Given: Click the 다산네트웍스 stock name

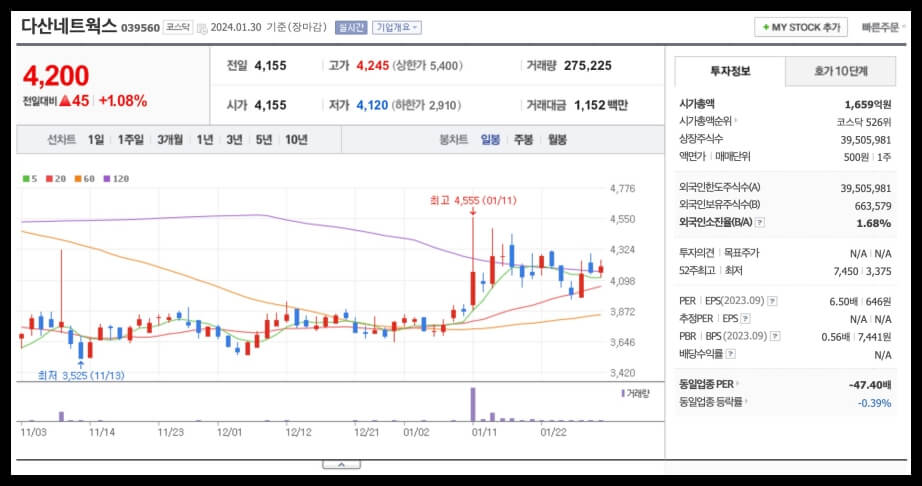Looking at the screenshot, I should [69, 26].
